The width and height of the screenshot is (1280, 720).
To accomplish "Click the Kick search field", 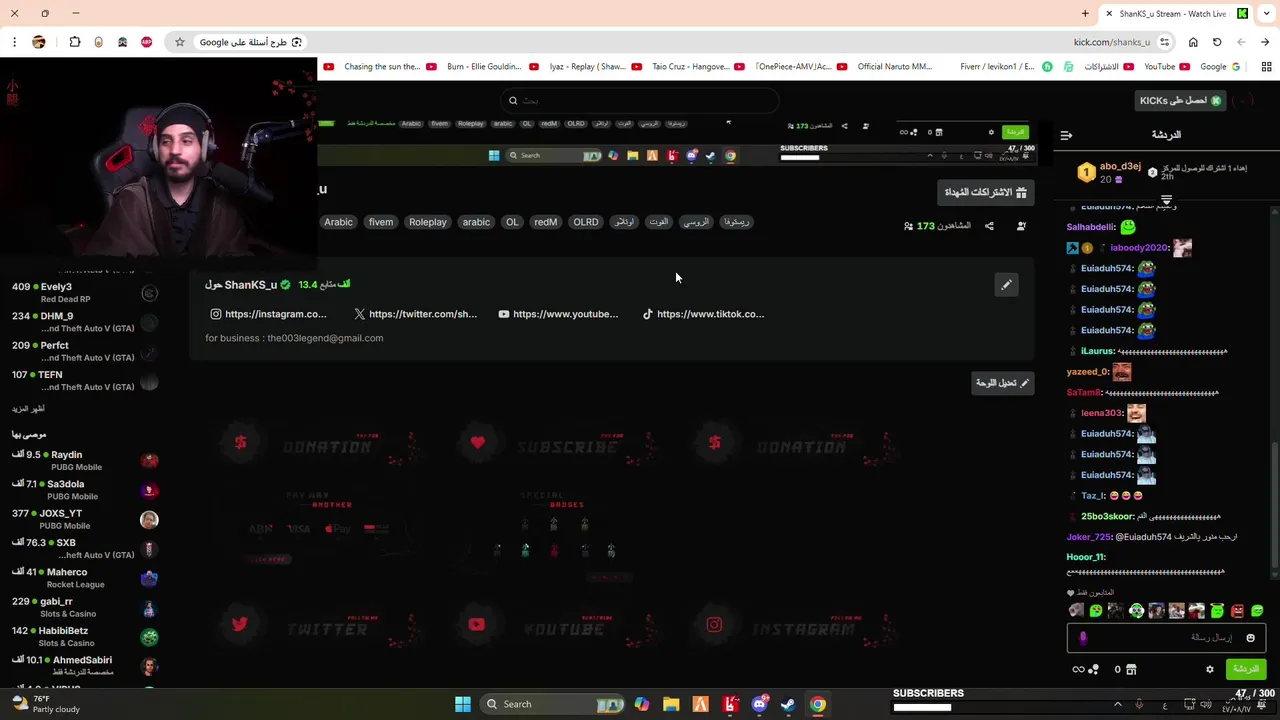I will click(640, 100).
